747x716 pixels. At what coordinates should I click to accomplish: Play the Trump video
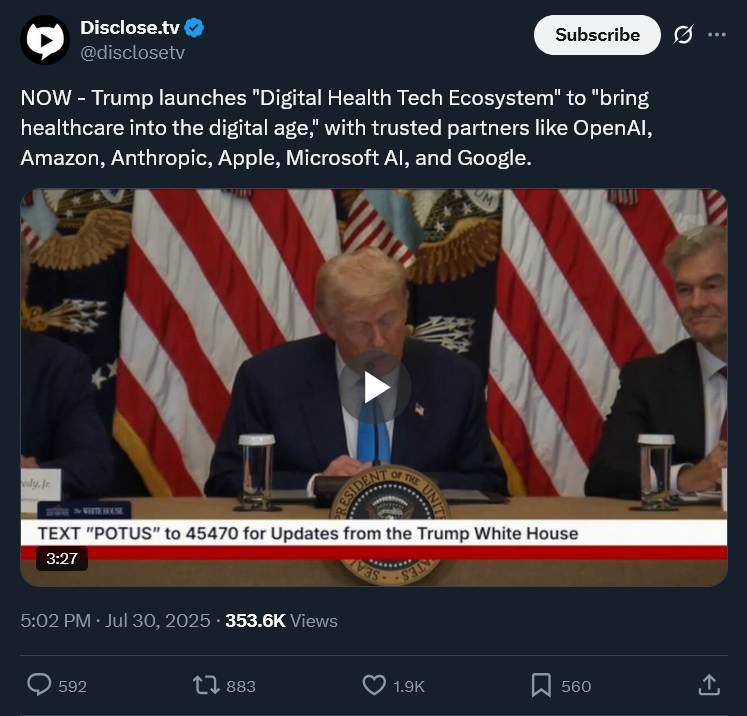pos(374,387)
